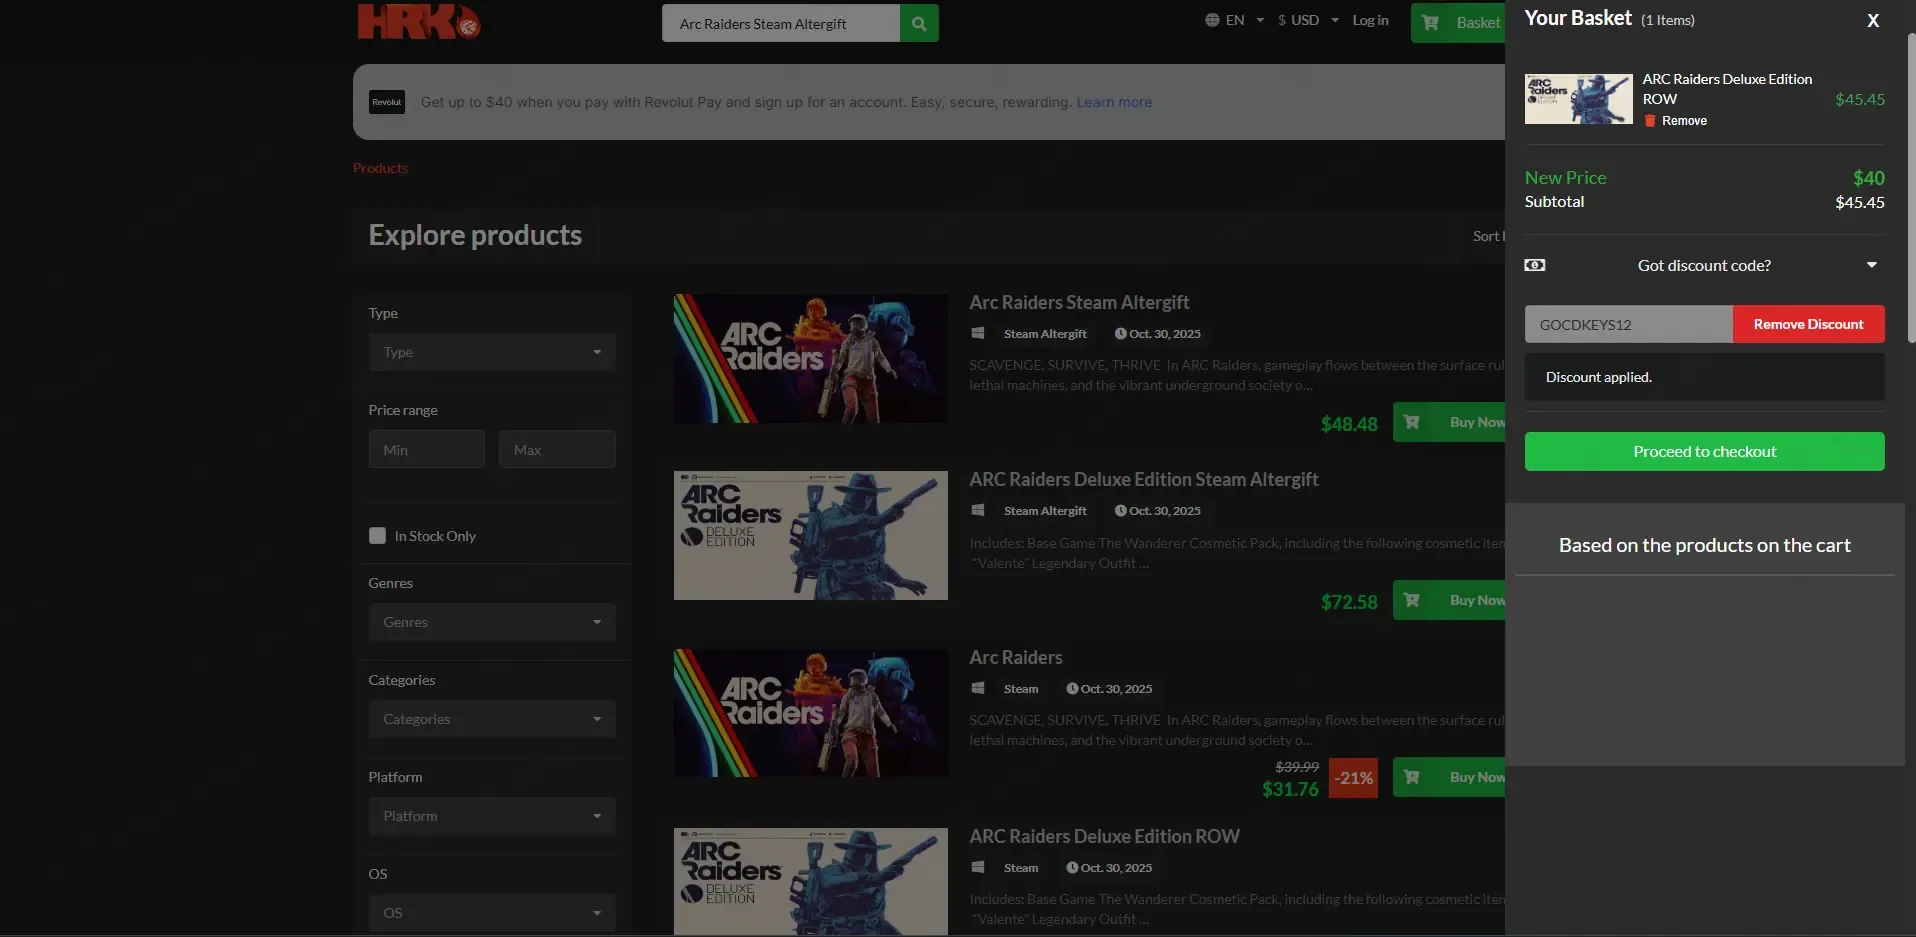The width and height of the screenshot is (1916, 937).
Task: Open the Platform filter dropdown
Action: coord(492,816)
